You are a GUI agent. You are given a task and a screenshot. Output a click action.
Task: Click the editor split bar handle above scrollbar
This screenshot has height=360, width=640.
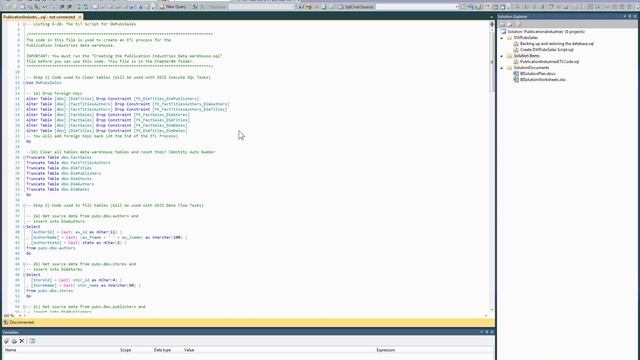click(x=492, y=24)
